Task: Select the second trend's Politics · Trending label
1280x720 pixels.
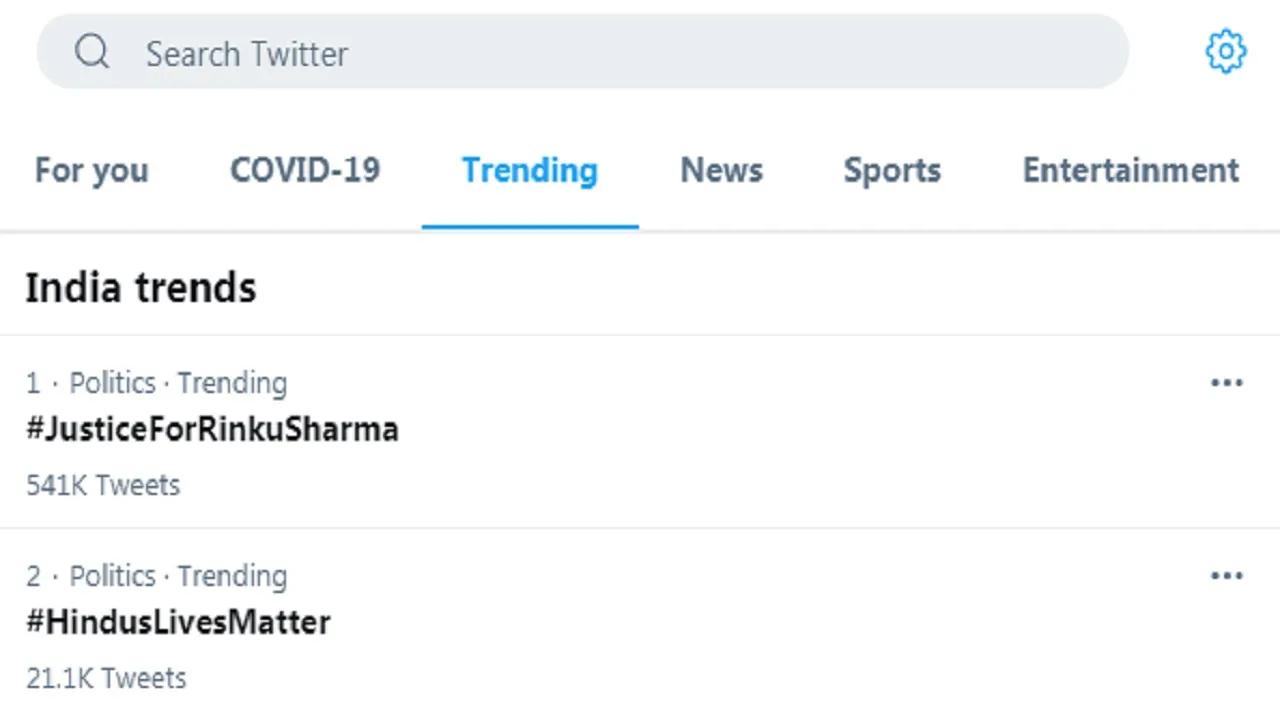Action: 178,576
